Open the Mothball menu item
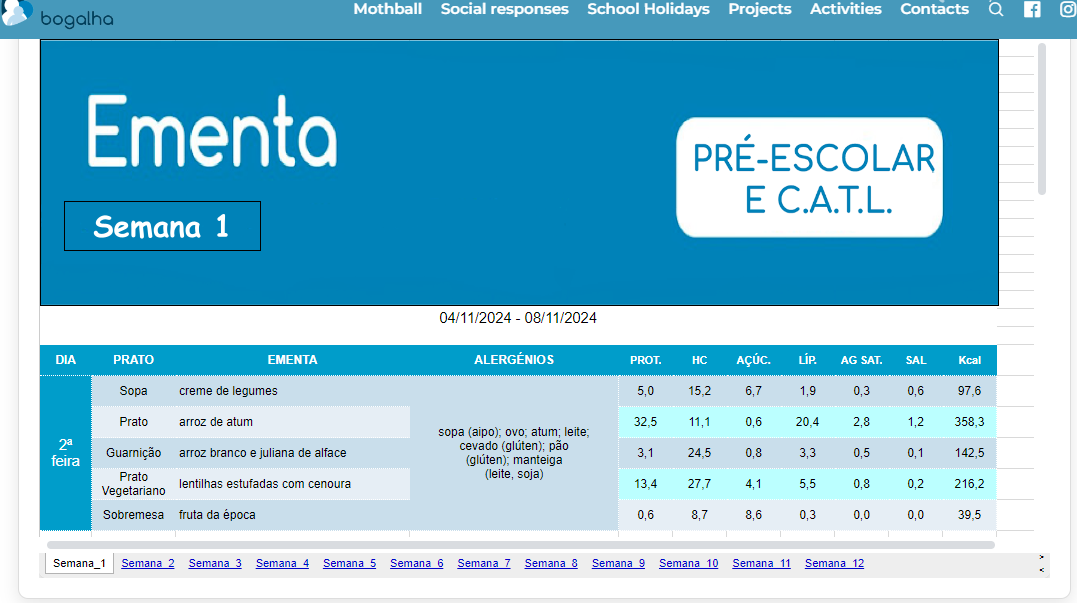The image size is (1077, 603). tap(387, 9)
